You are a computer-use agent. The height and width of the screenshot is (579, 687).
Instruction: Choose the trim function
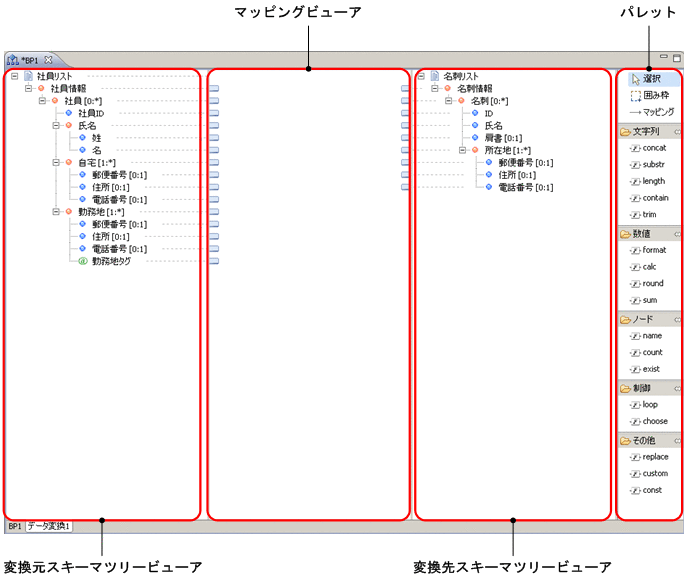click(643, 215)
